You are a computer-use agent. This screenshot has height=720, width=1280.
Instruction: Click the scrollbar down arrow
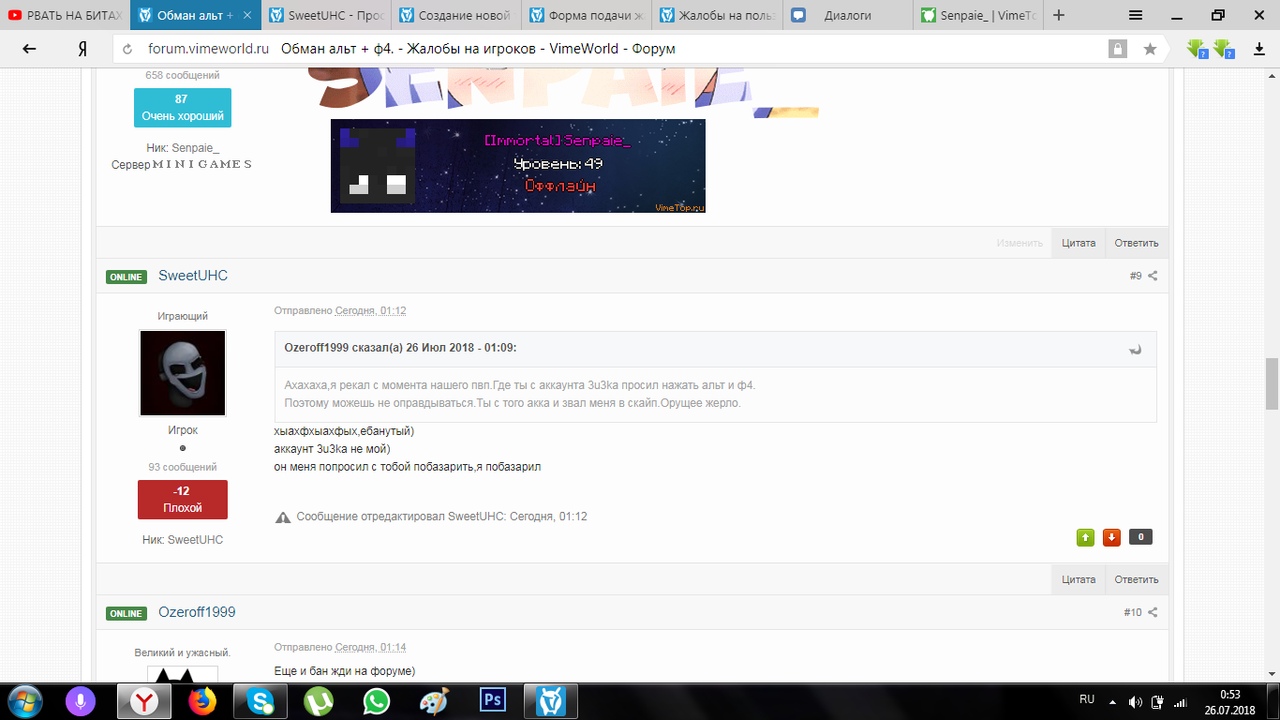[x=1272, y=673]
